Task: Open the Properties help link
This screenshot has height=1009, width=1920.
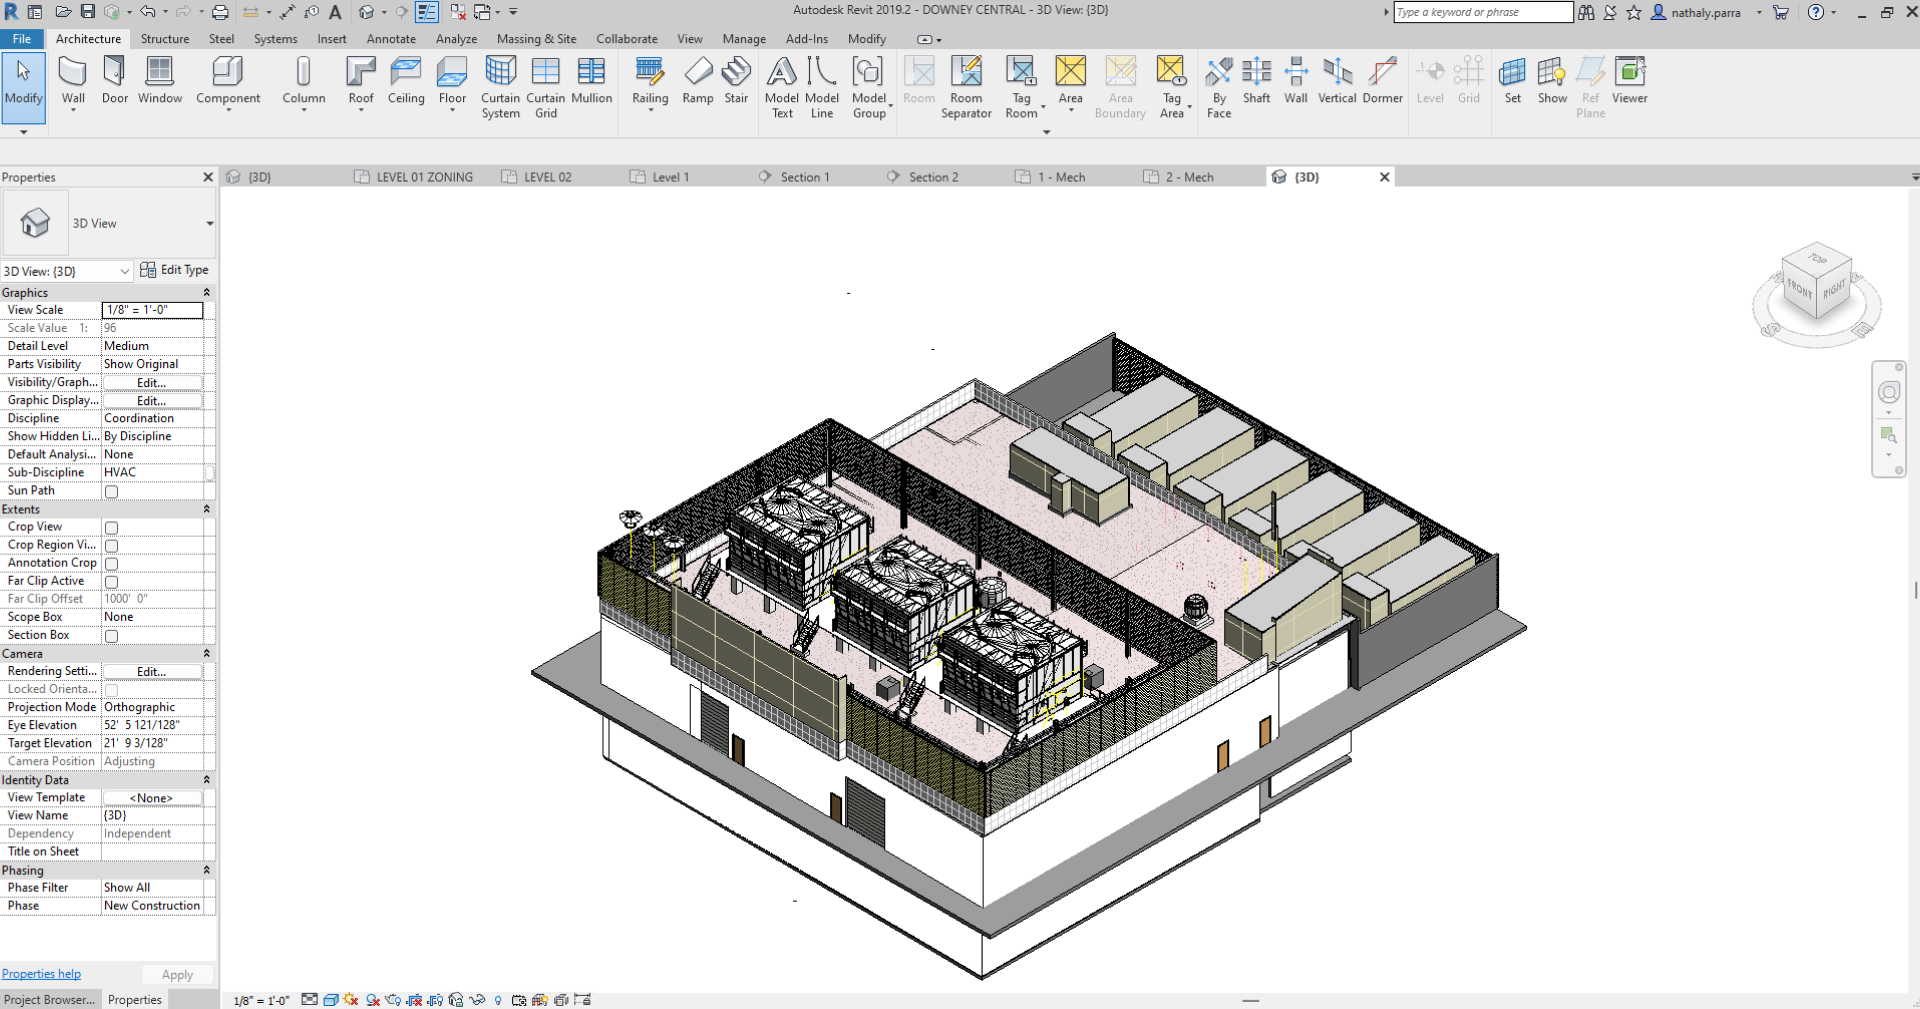Action: click(x=41, y=974)
